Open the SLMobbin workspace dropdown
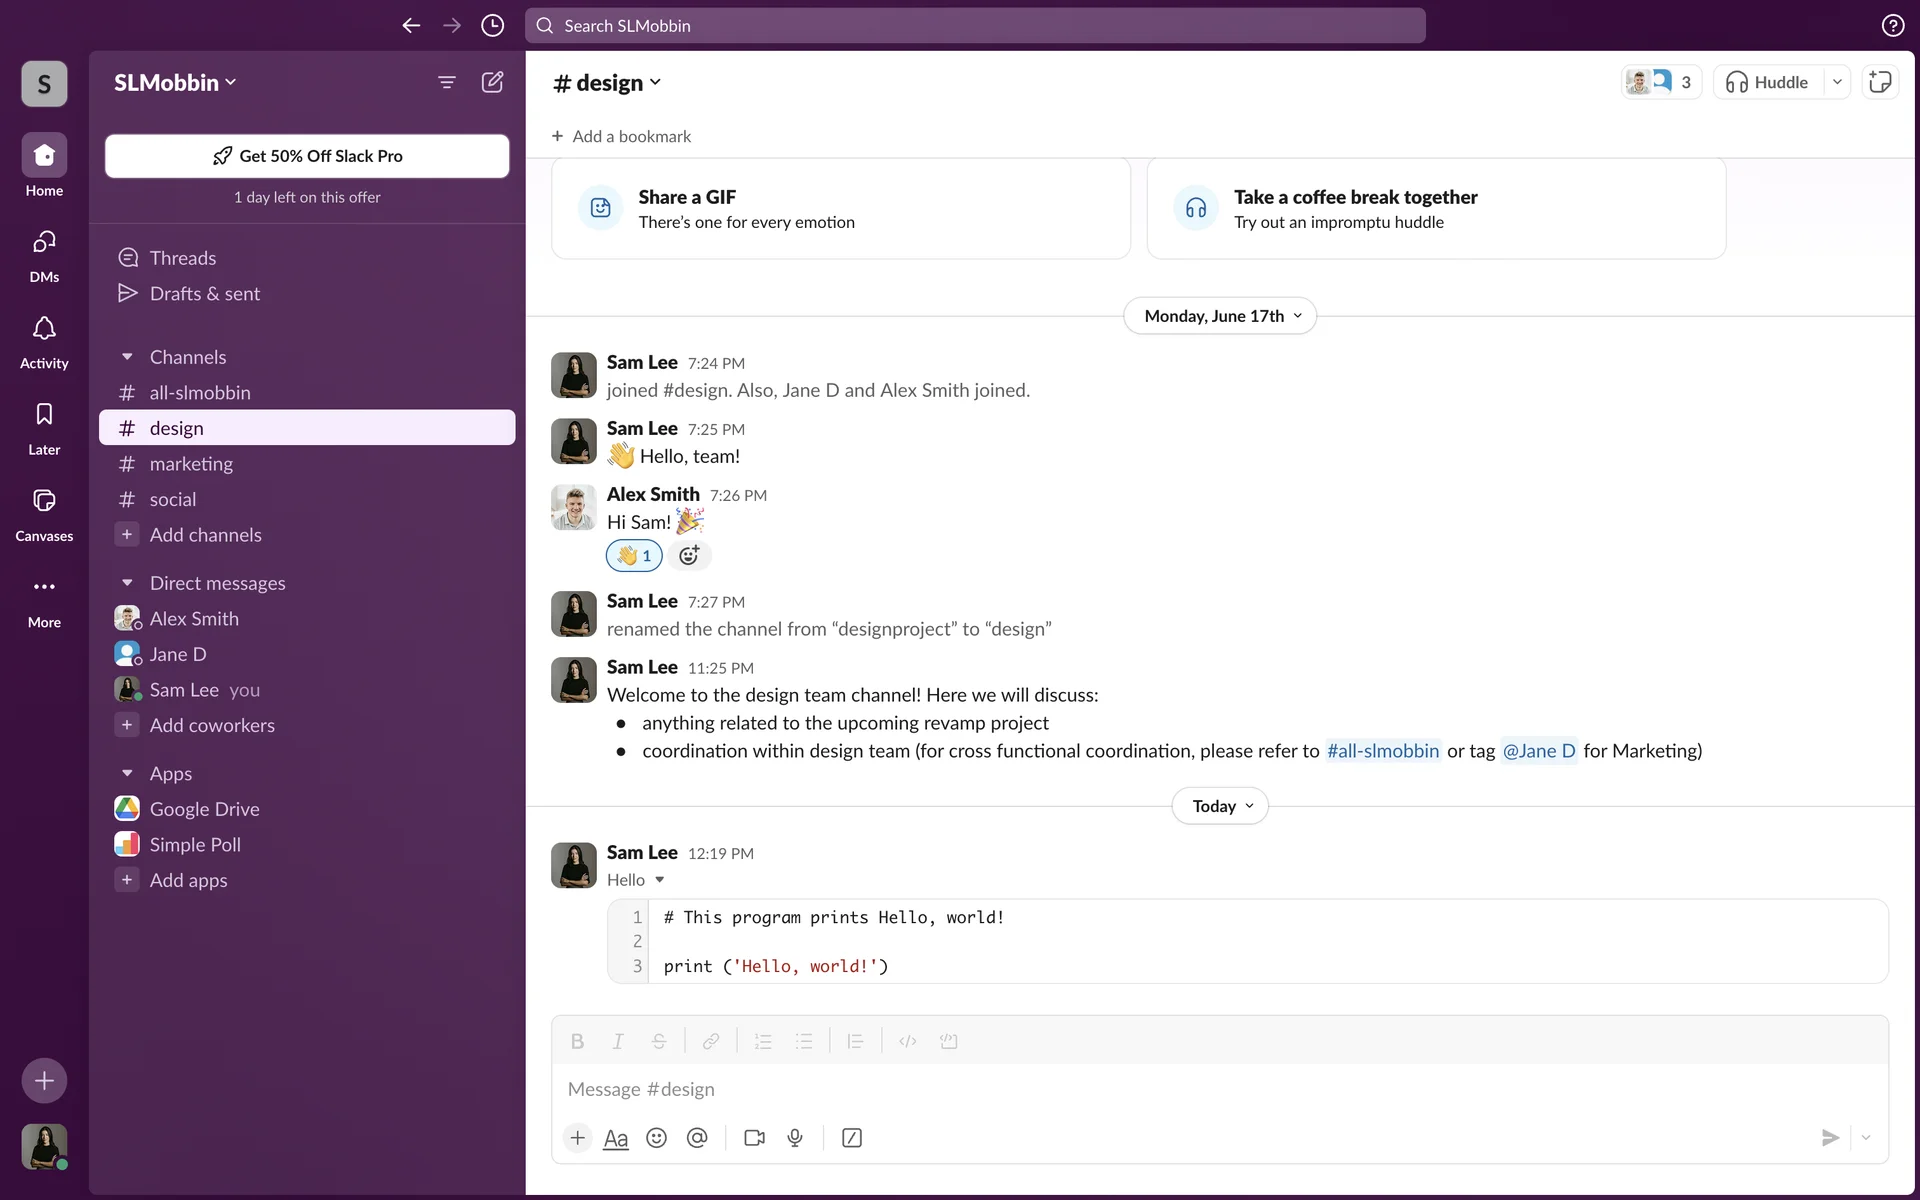This screenshot has width=1920, height=1200. point(175,82)
